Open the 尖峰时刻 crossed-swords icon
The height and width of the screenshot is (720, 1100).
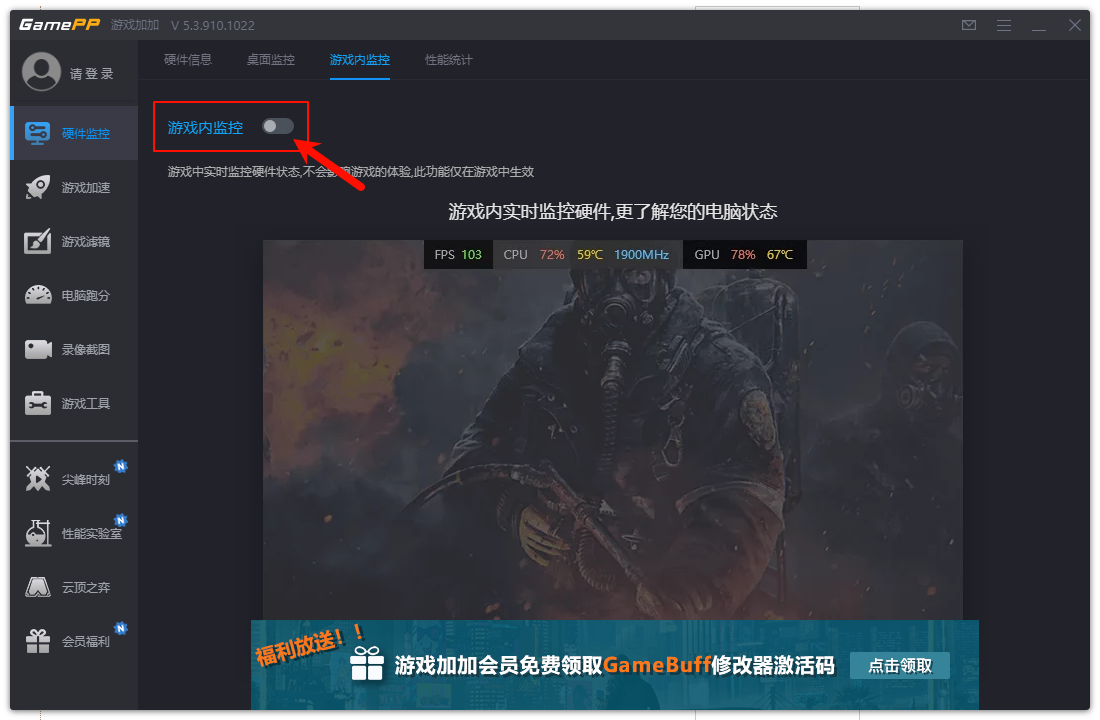(x=38, y=479)
